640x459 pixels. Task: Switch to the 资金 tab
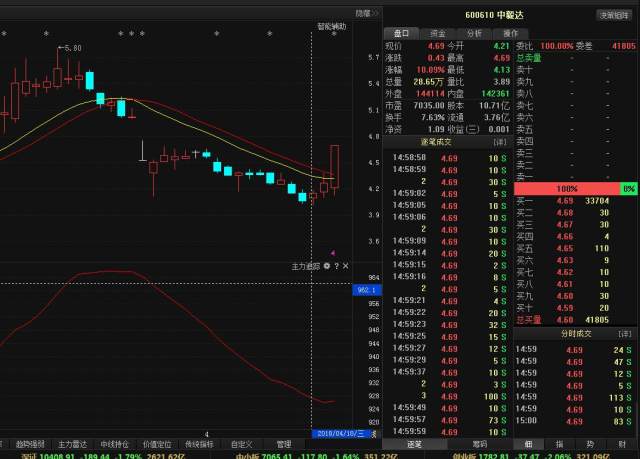[x=438, y=32]
